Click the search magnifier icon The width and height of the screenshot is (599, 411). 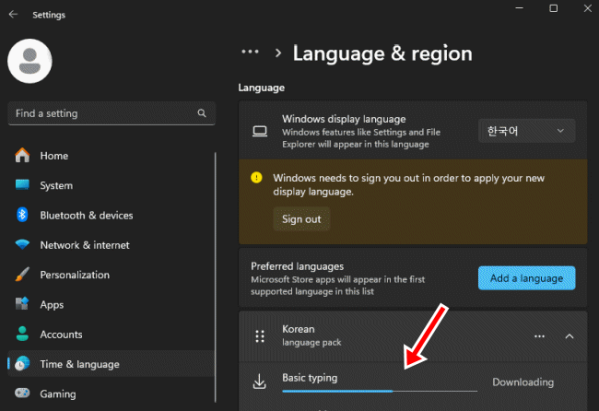202,113
